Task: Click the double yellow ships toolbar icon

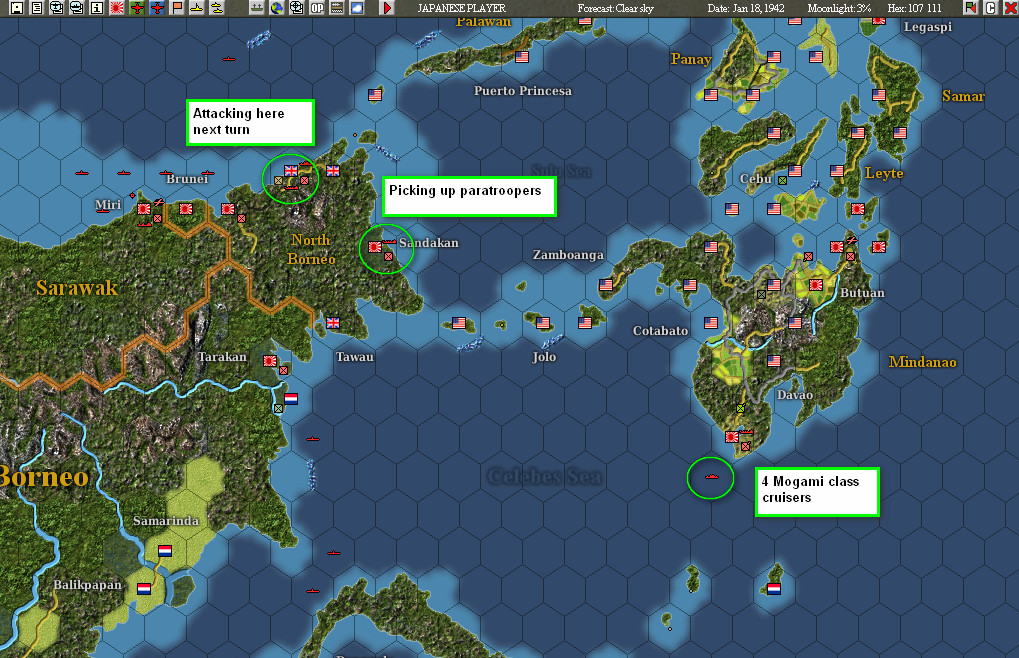Action: pyautogui.click(x=217, y=8)
